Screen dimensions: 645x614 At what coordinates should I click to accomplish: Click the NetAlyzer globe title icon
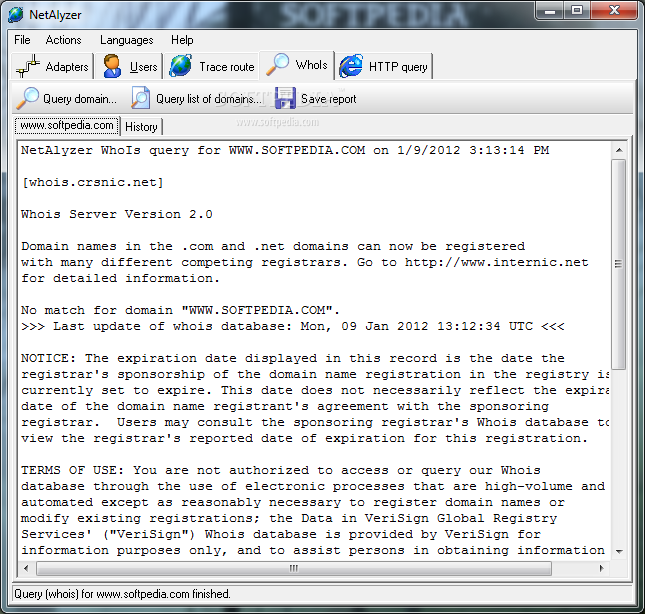tap(16, 15)
